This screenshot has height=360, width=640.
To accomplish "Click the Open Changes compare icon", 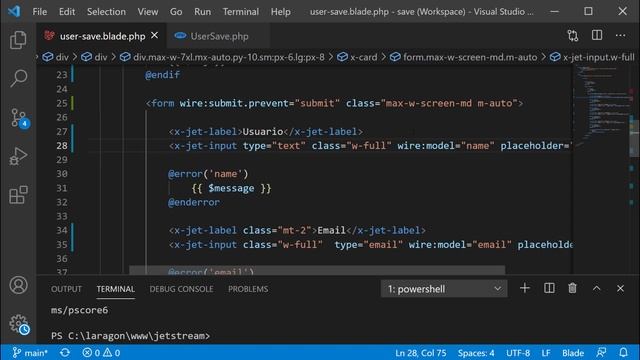I will pyautogui.click(x=573, y=36).
